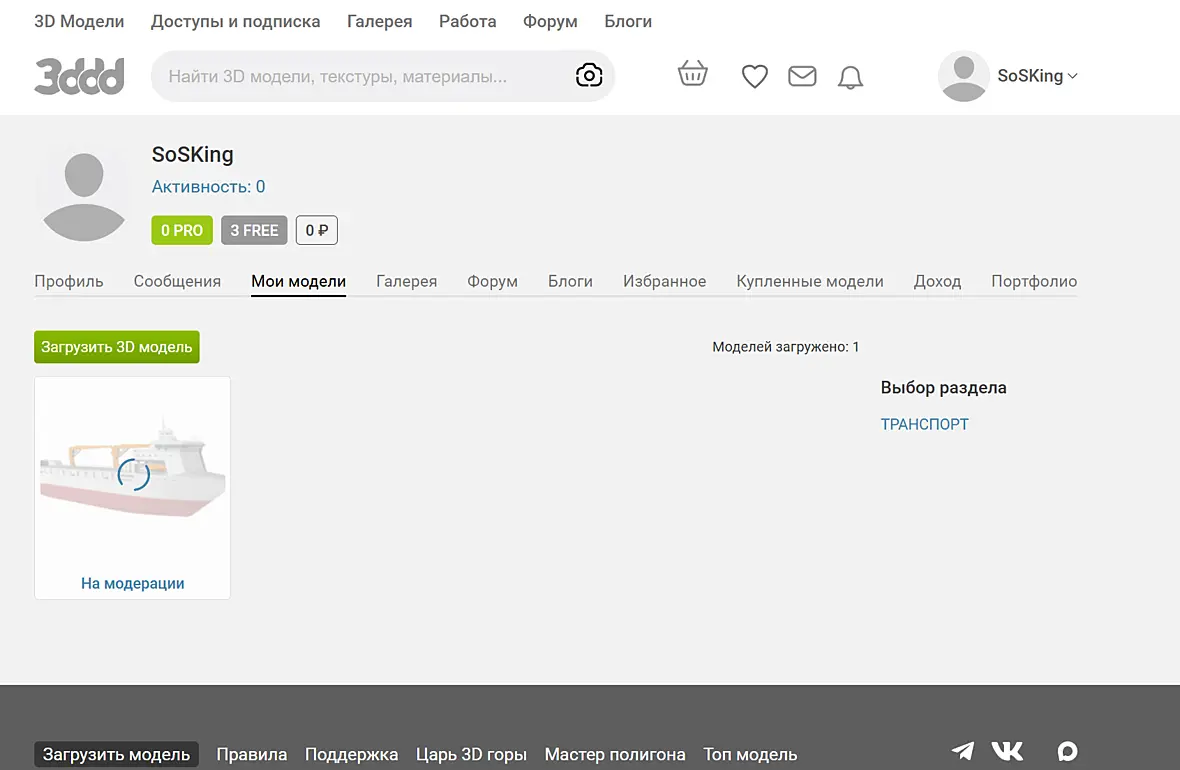Open VK link in footer
Screen dimensions: 1180x770
point(1007,750)
